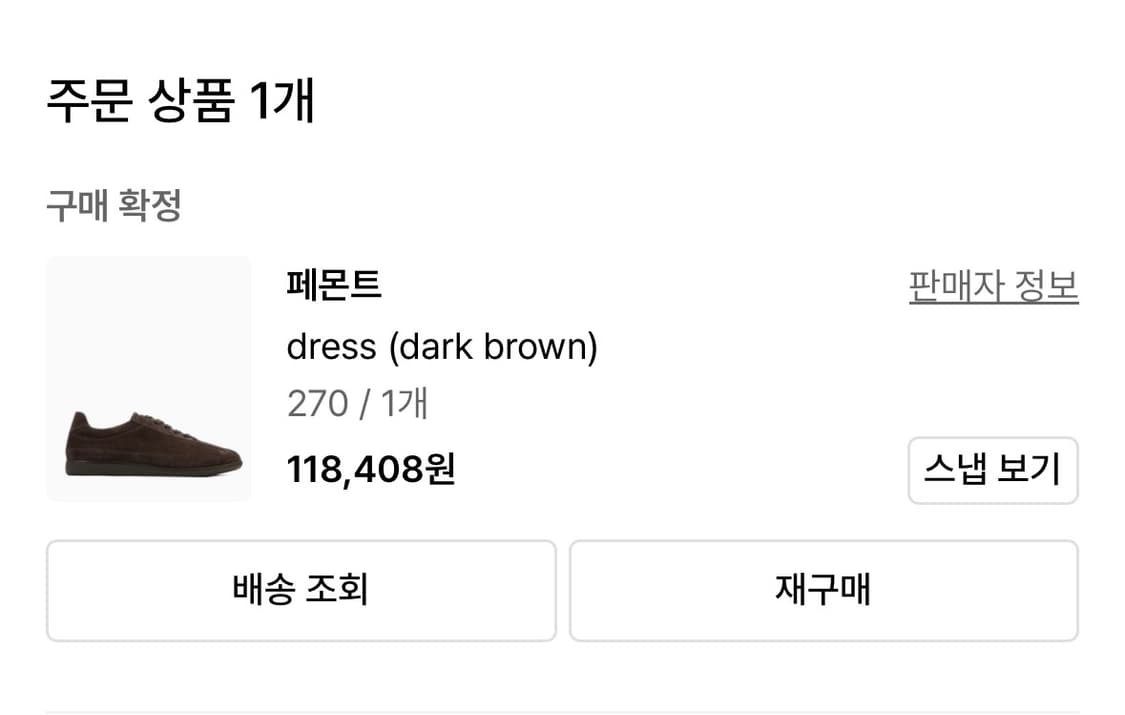Track delivery with the 배송 조회 button
The height and width of the screenshot is (715, 1125).
coord(301,590)
